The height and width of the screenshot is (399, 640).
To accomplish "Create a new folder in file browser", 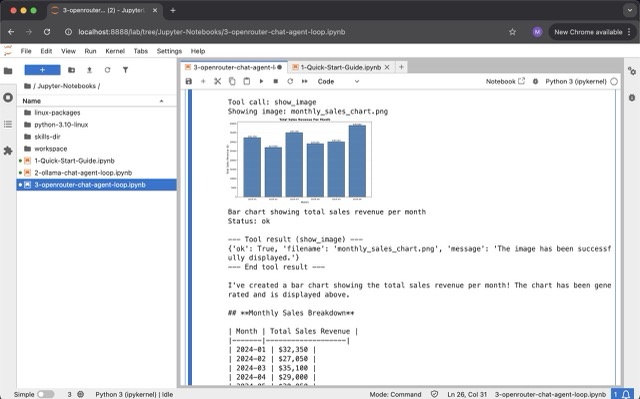I will tap(71, 70).
